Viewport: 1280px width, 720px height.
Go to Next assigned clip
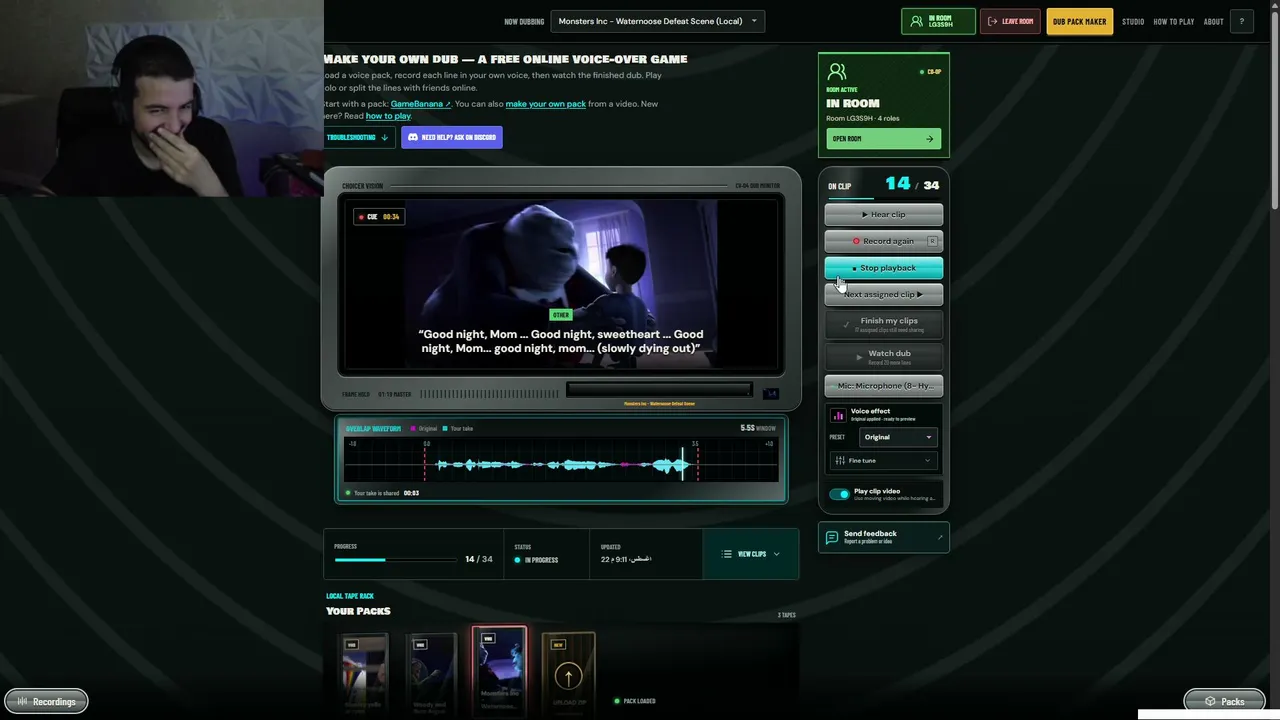click(884, 295)
